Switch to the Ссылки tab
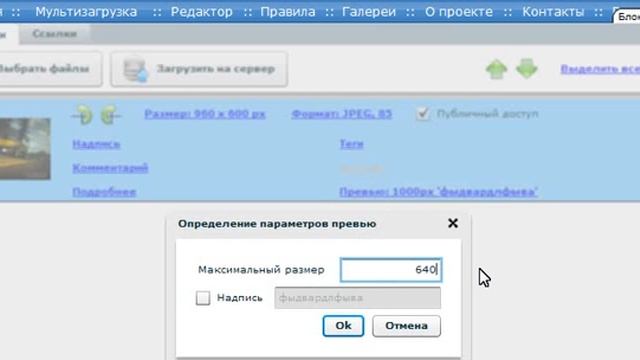This screenshot has height=360, width=640. click(55, 34)
